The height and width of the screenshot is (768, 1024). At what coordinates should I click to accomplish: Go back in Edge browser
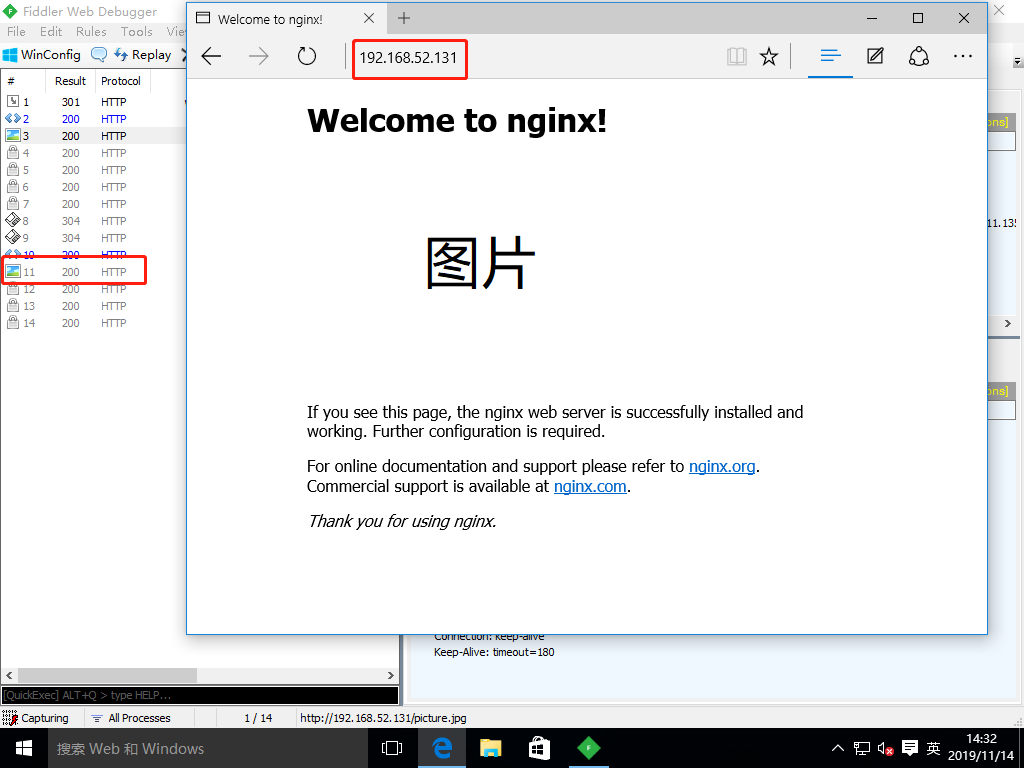pos(211,56)
